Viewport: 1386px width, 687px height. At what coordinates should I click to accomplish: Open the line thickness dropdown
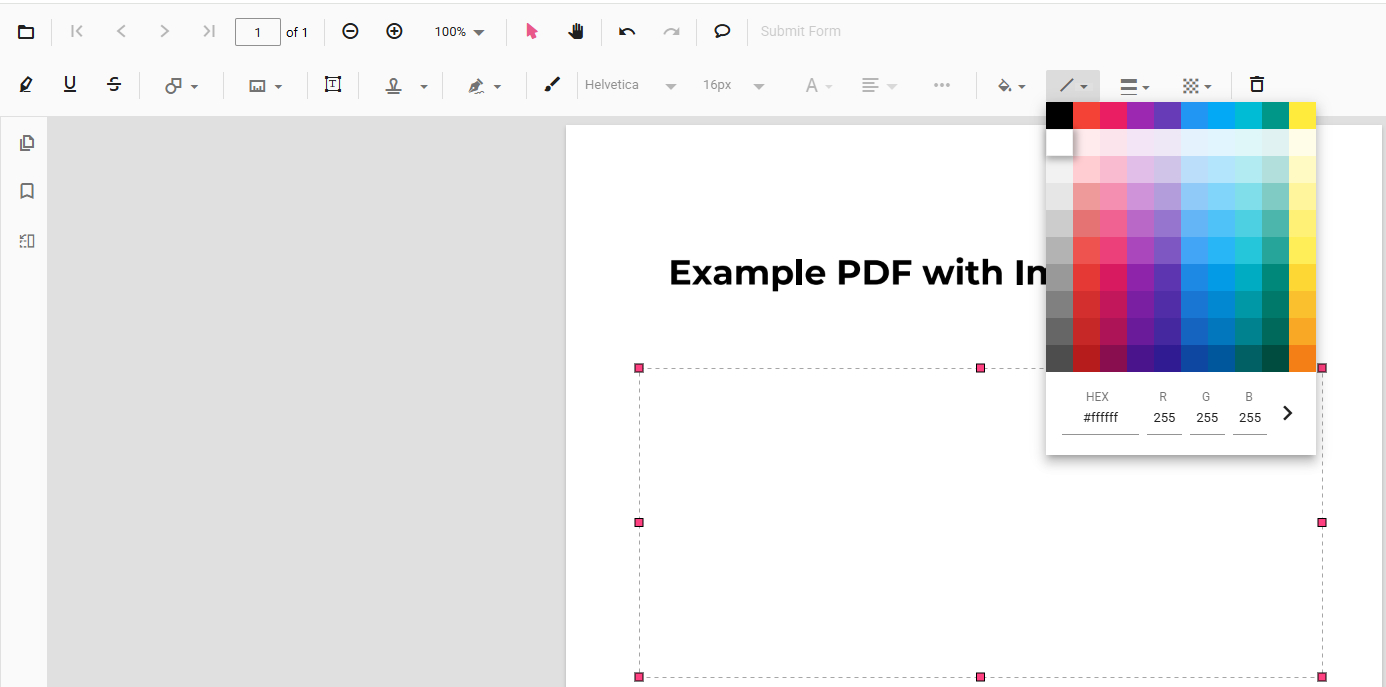1134,86
